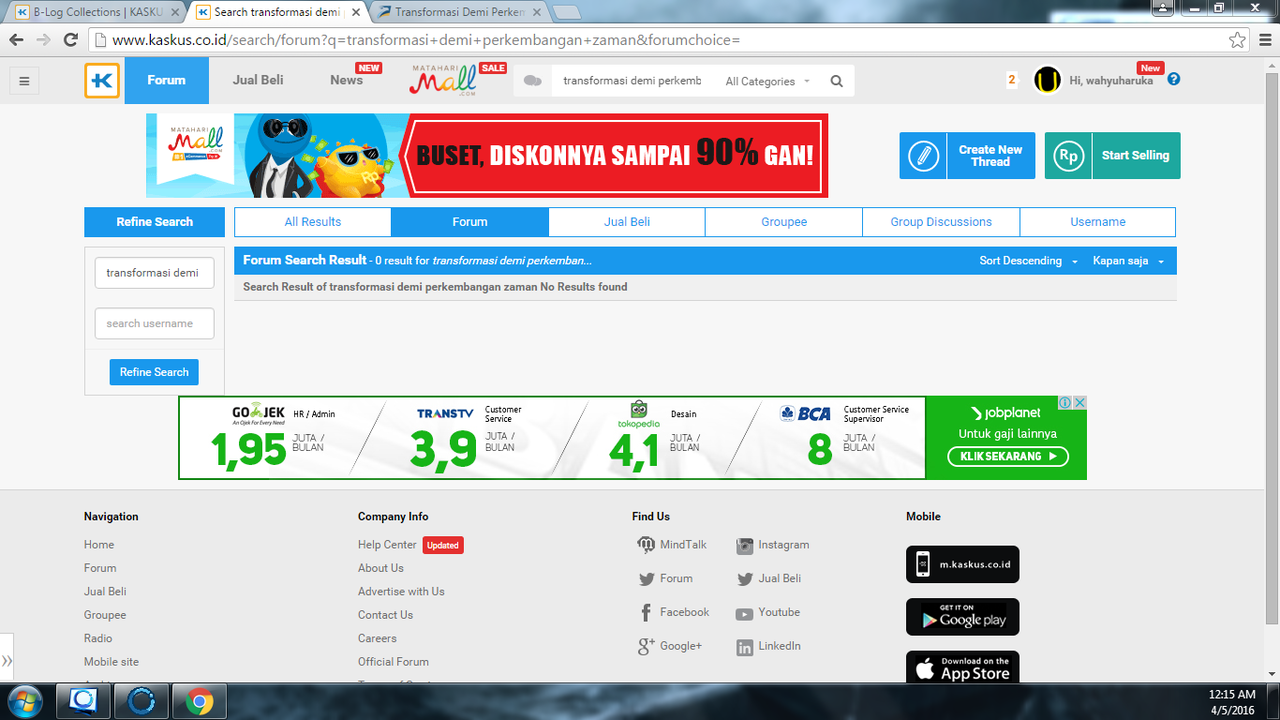
Task: Open the notifications count badge showing 2
Action: point(1012,80)
